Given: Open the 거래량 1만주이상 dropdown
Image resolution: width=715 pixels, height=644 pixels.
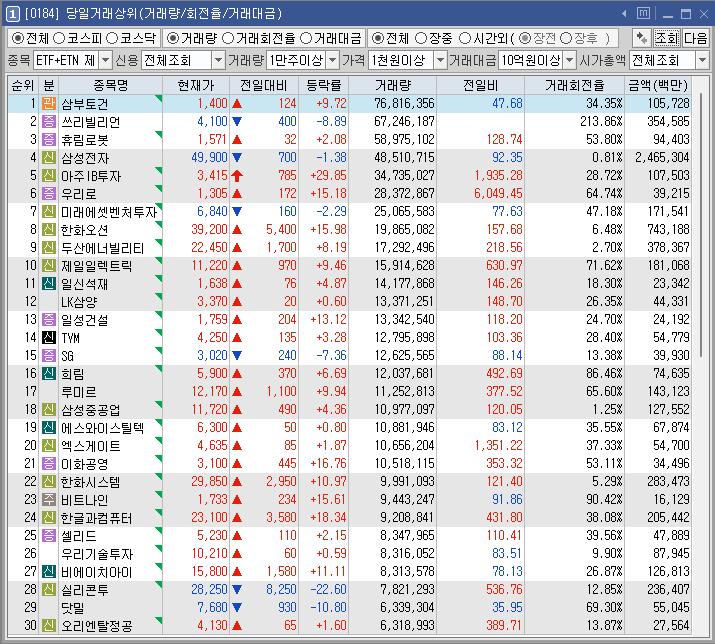Looking at the screenshot, I should point(332,60).
